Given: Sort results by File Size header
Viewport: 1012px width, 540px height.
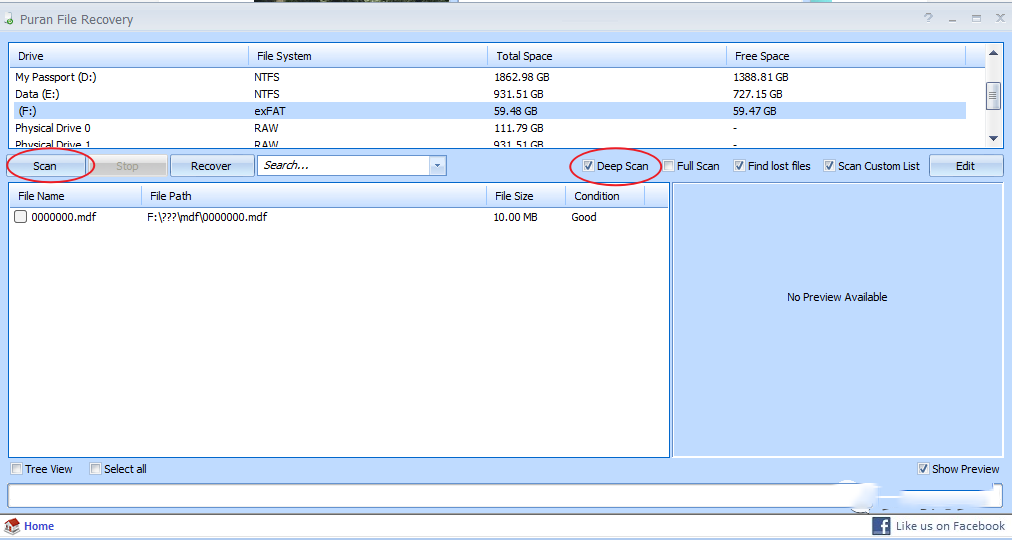Looking at the screenshot, I should tap(526, 196).
